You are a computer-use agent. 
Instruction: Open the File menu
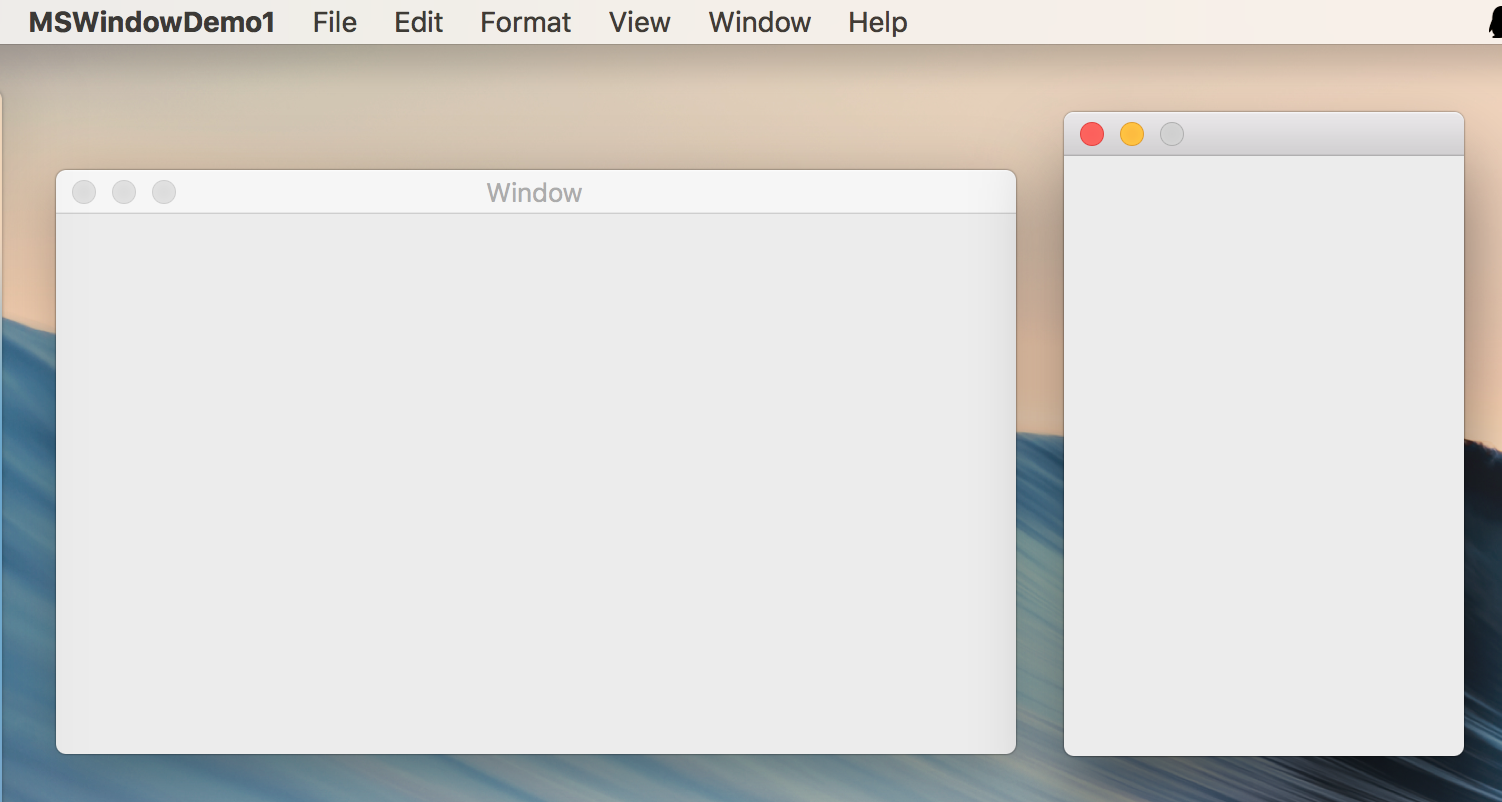point(334,21)
